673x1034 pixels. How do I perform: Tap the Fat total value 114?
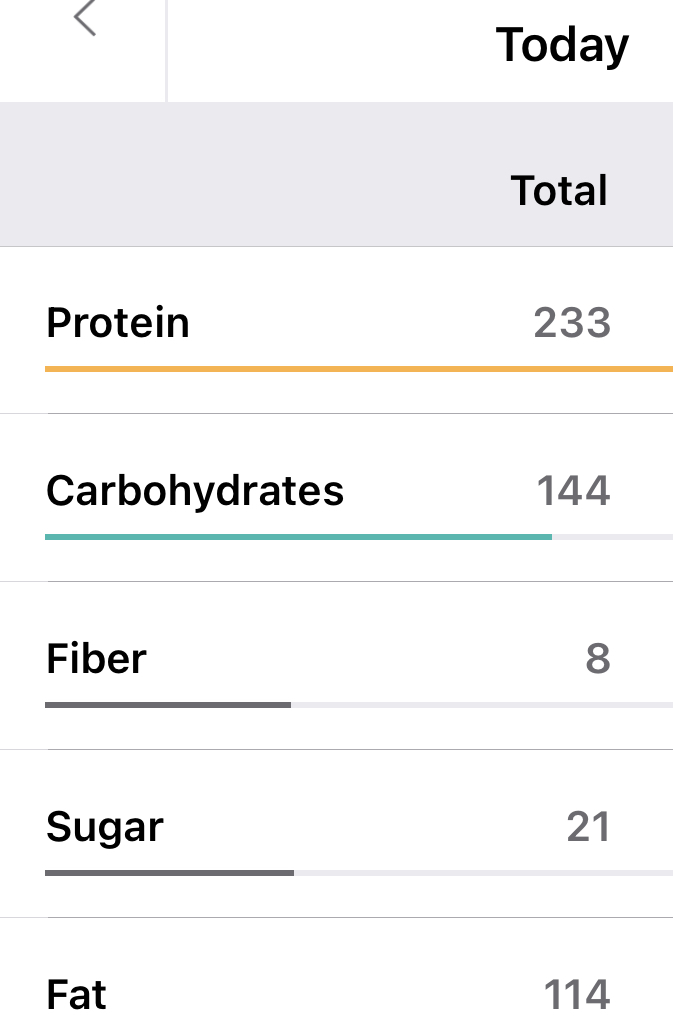(x=577, y=994)
